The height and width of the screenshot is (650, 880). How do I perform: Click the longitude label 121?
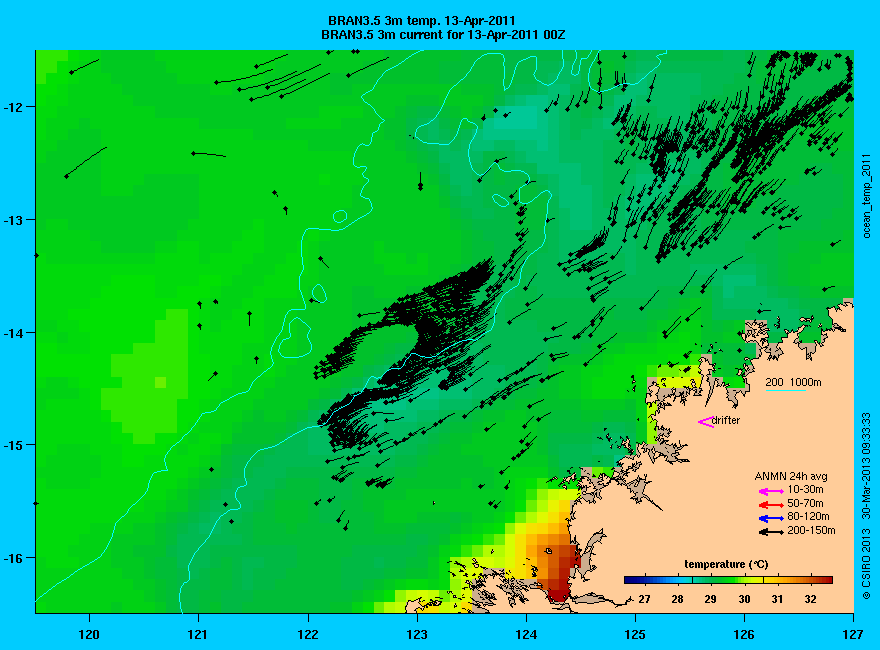(198, 634)
